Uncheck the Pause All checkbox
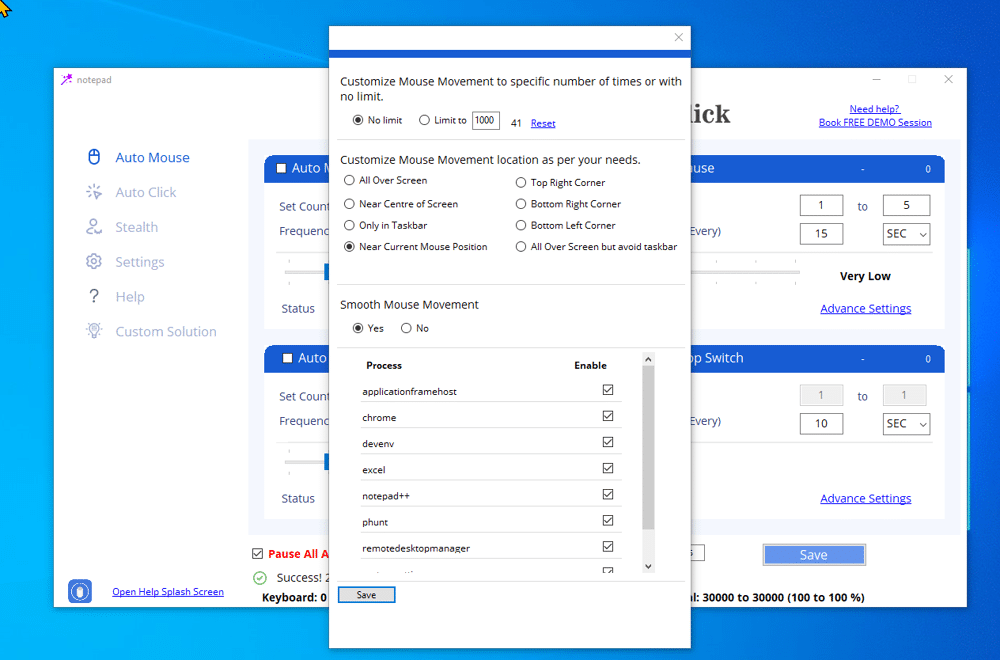 coord(258,554)
